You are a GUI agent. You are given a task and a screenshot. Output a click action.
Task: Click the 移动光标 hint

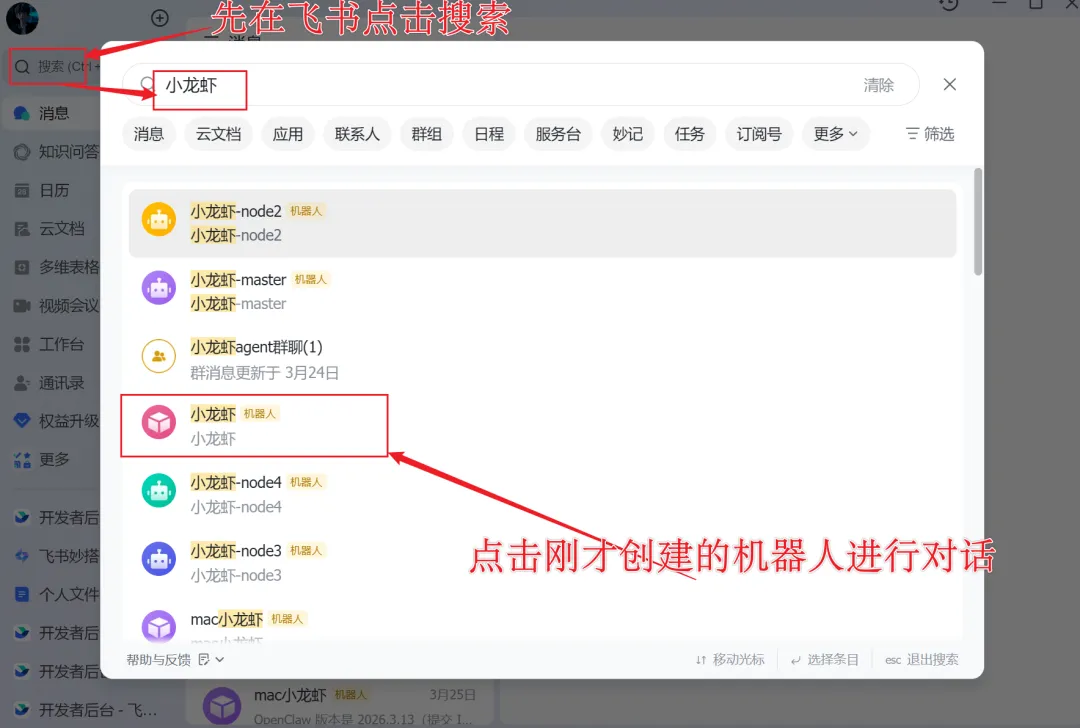(x=730, y=660)
